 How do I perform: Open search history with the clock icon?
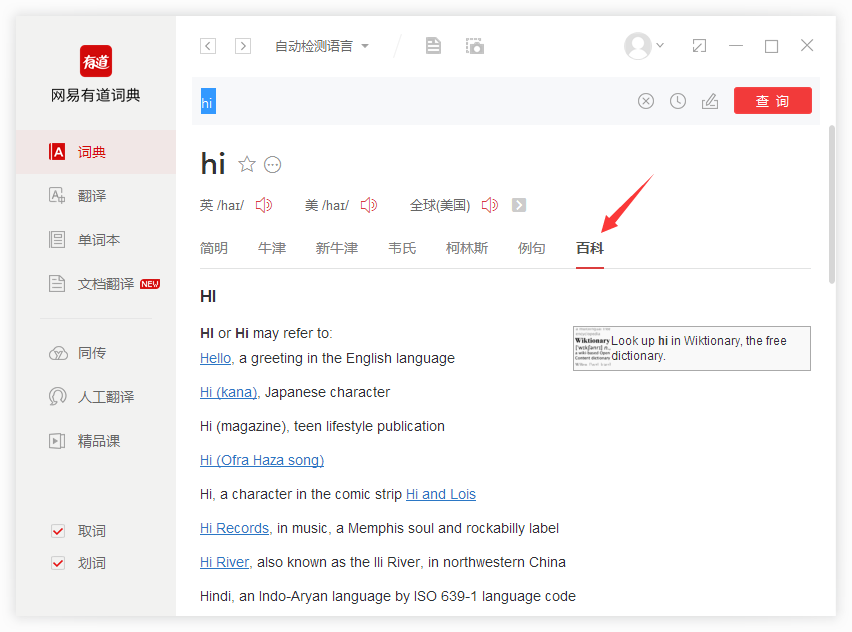point(677,100)
